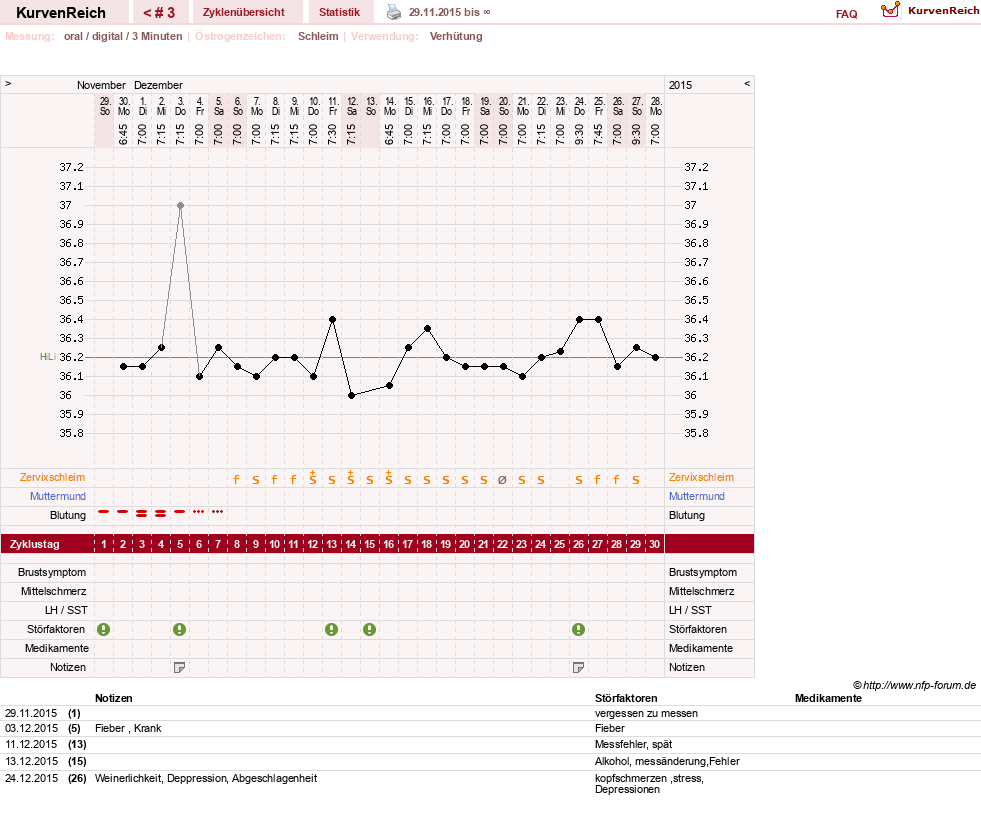This screenshot has height=831, width=981.
Task: Open the note icon on cycle day 26
Action: 579,668
